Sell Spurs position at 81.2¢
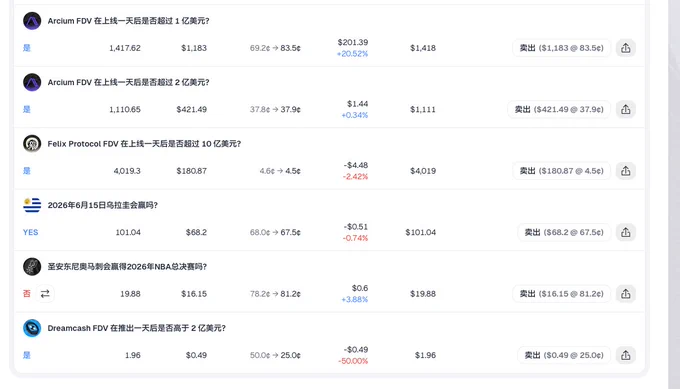 click(x=562, y=294)
